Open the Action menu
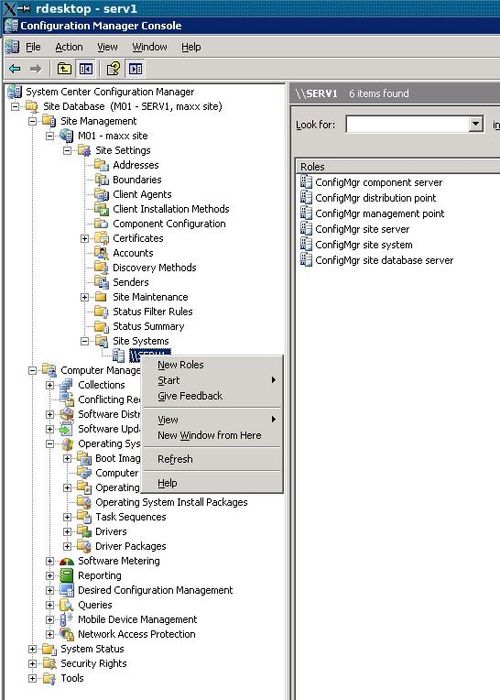This screenshot has height=700, width=500. (69, 47)
